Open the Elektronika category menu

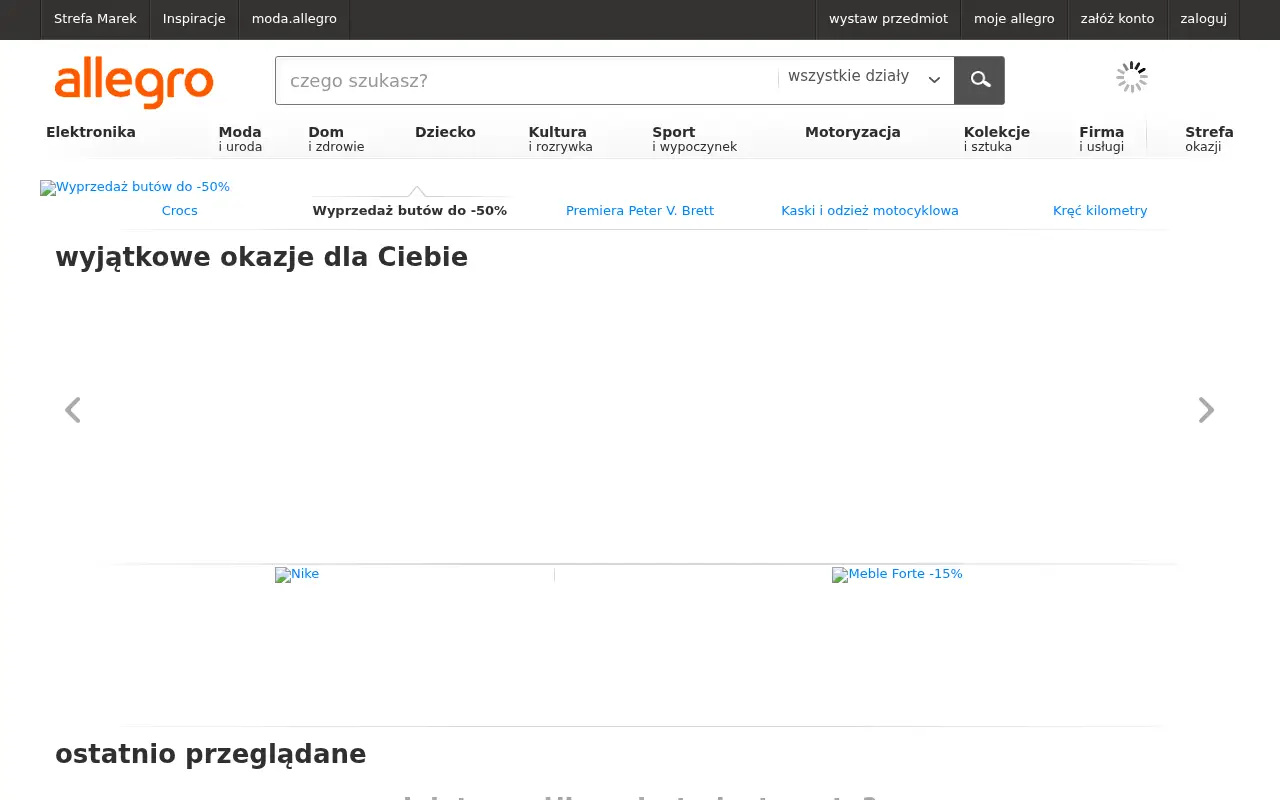pos(91,132)
